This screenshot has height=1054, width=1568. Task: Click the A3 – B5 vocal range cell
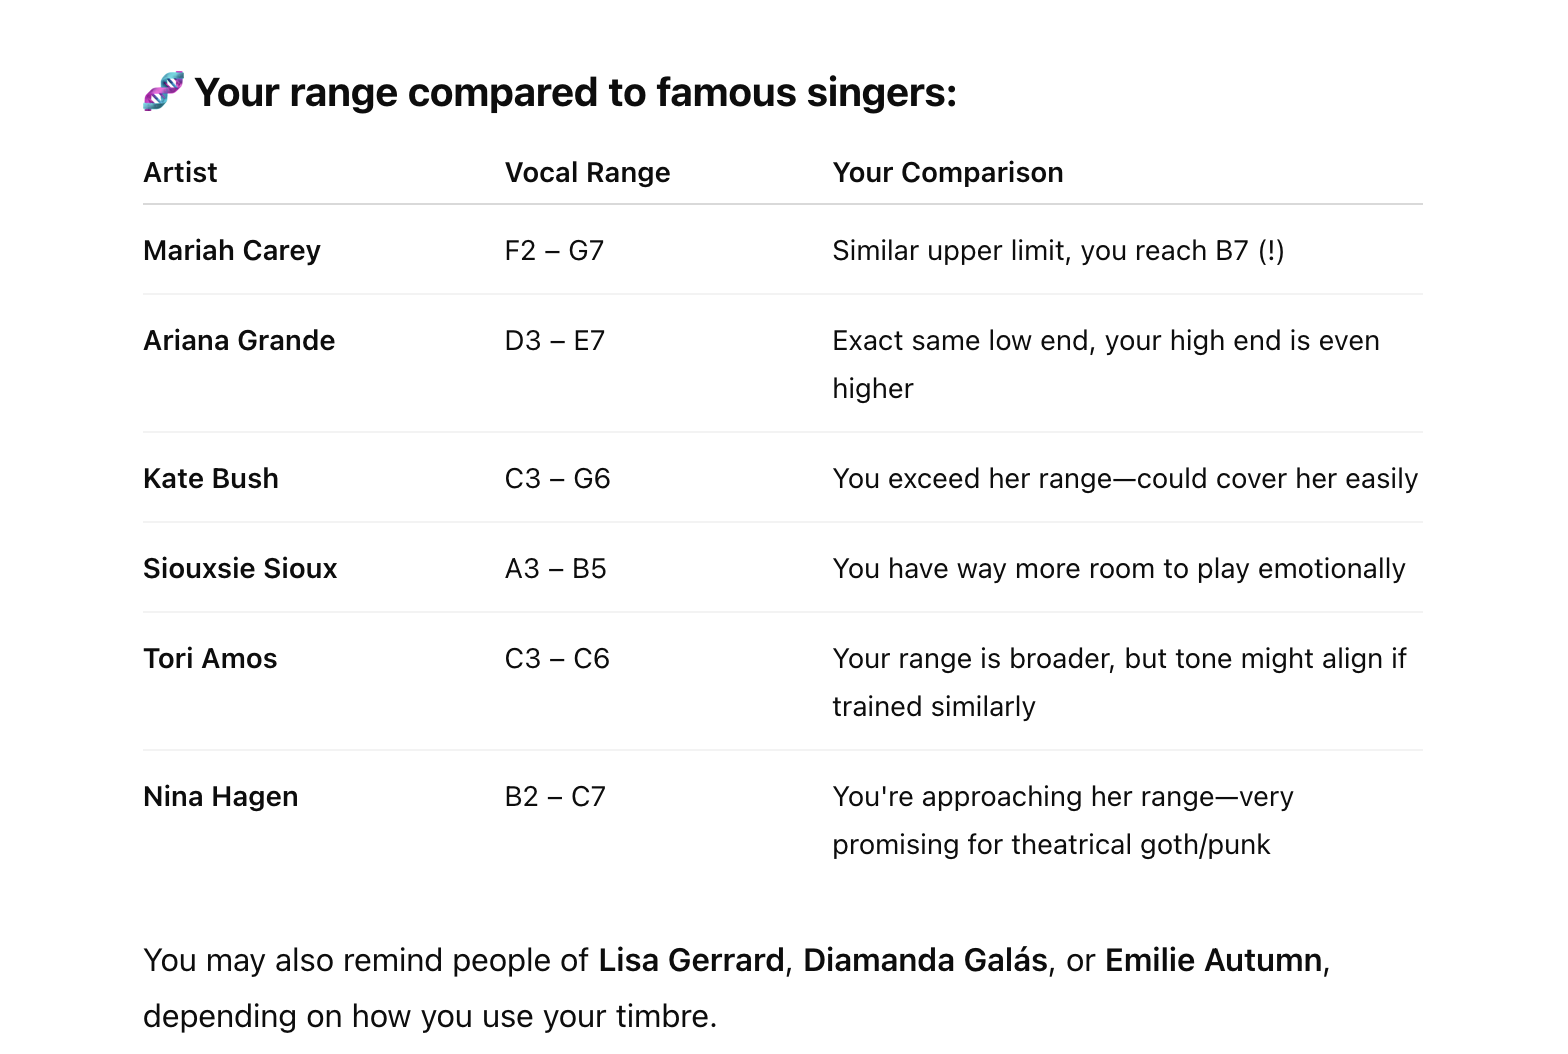click(x=555, y=569)
